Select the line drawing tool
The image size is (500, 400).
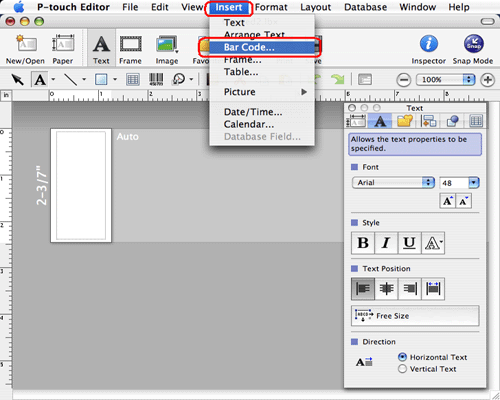click(70, 79)
